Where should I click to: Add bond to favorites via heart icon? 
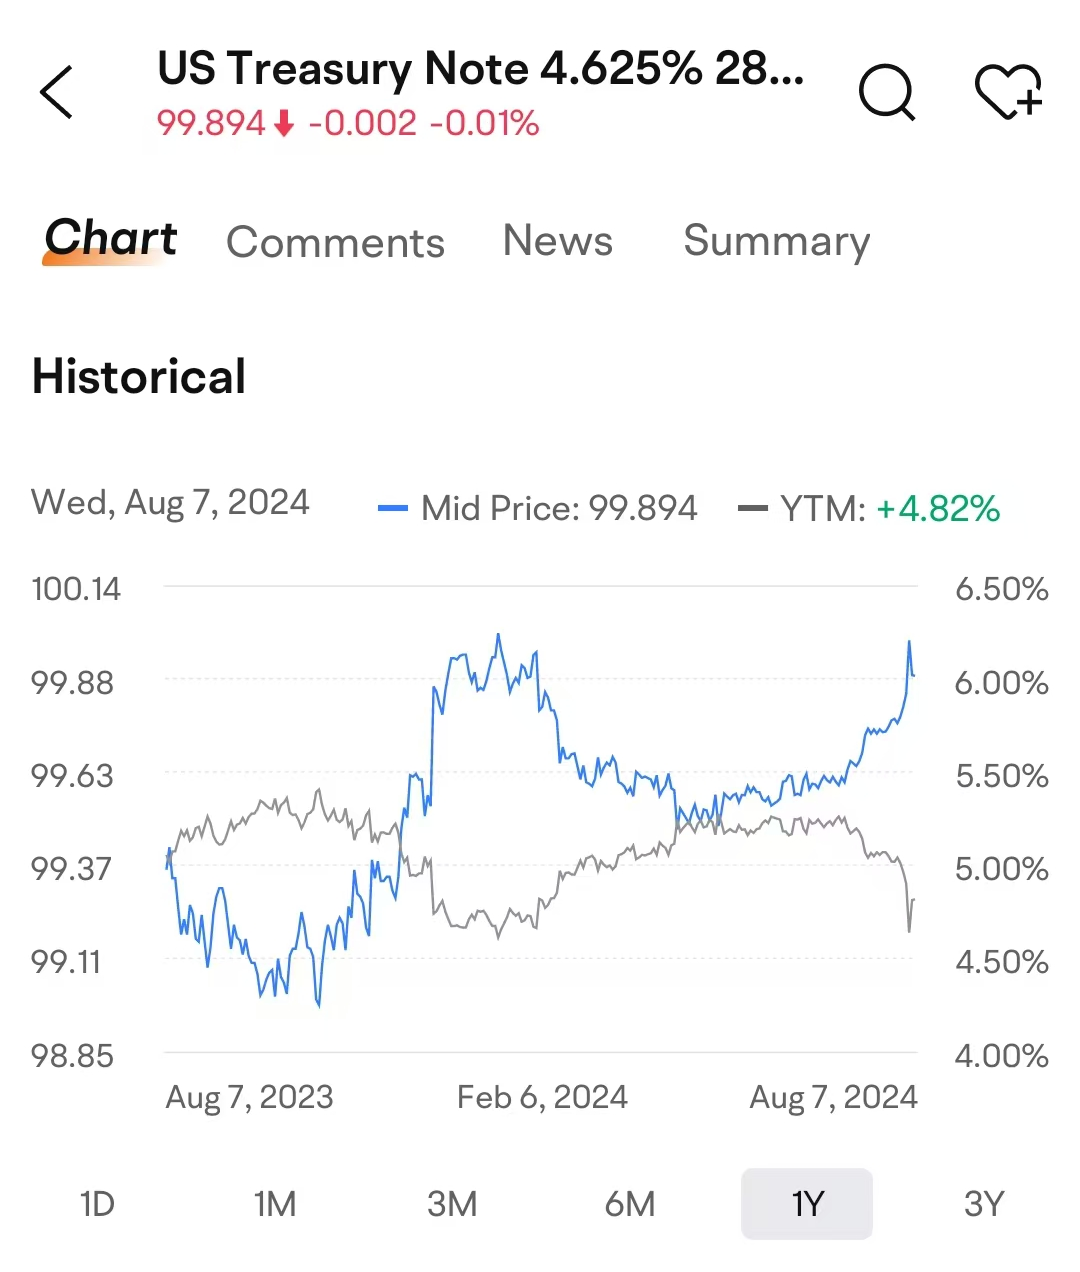1008,93
